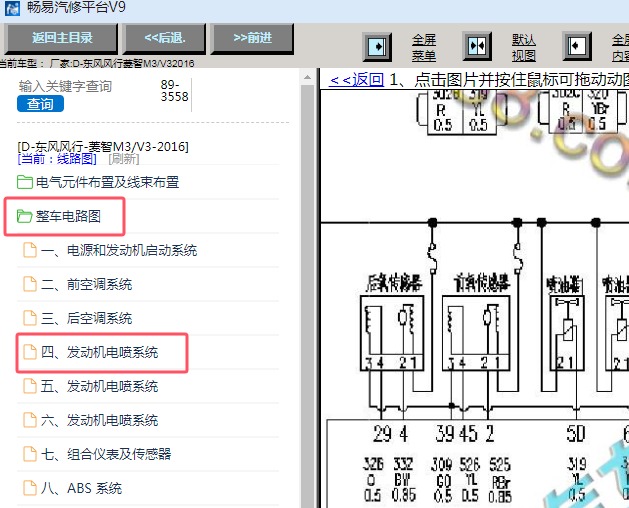Go back with the <<后退 button

164,38
